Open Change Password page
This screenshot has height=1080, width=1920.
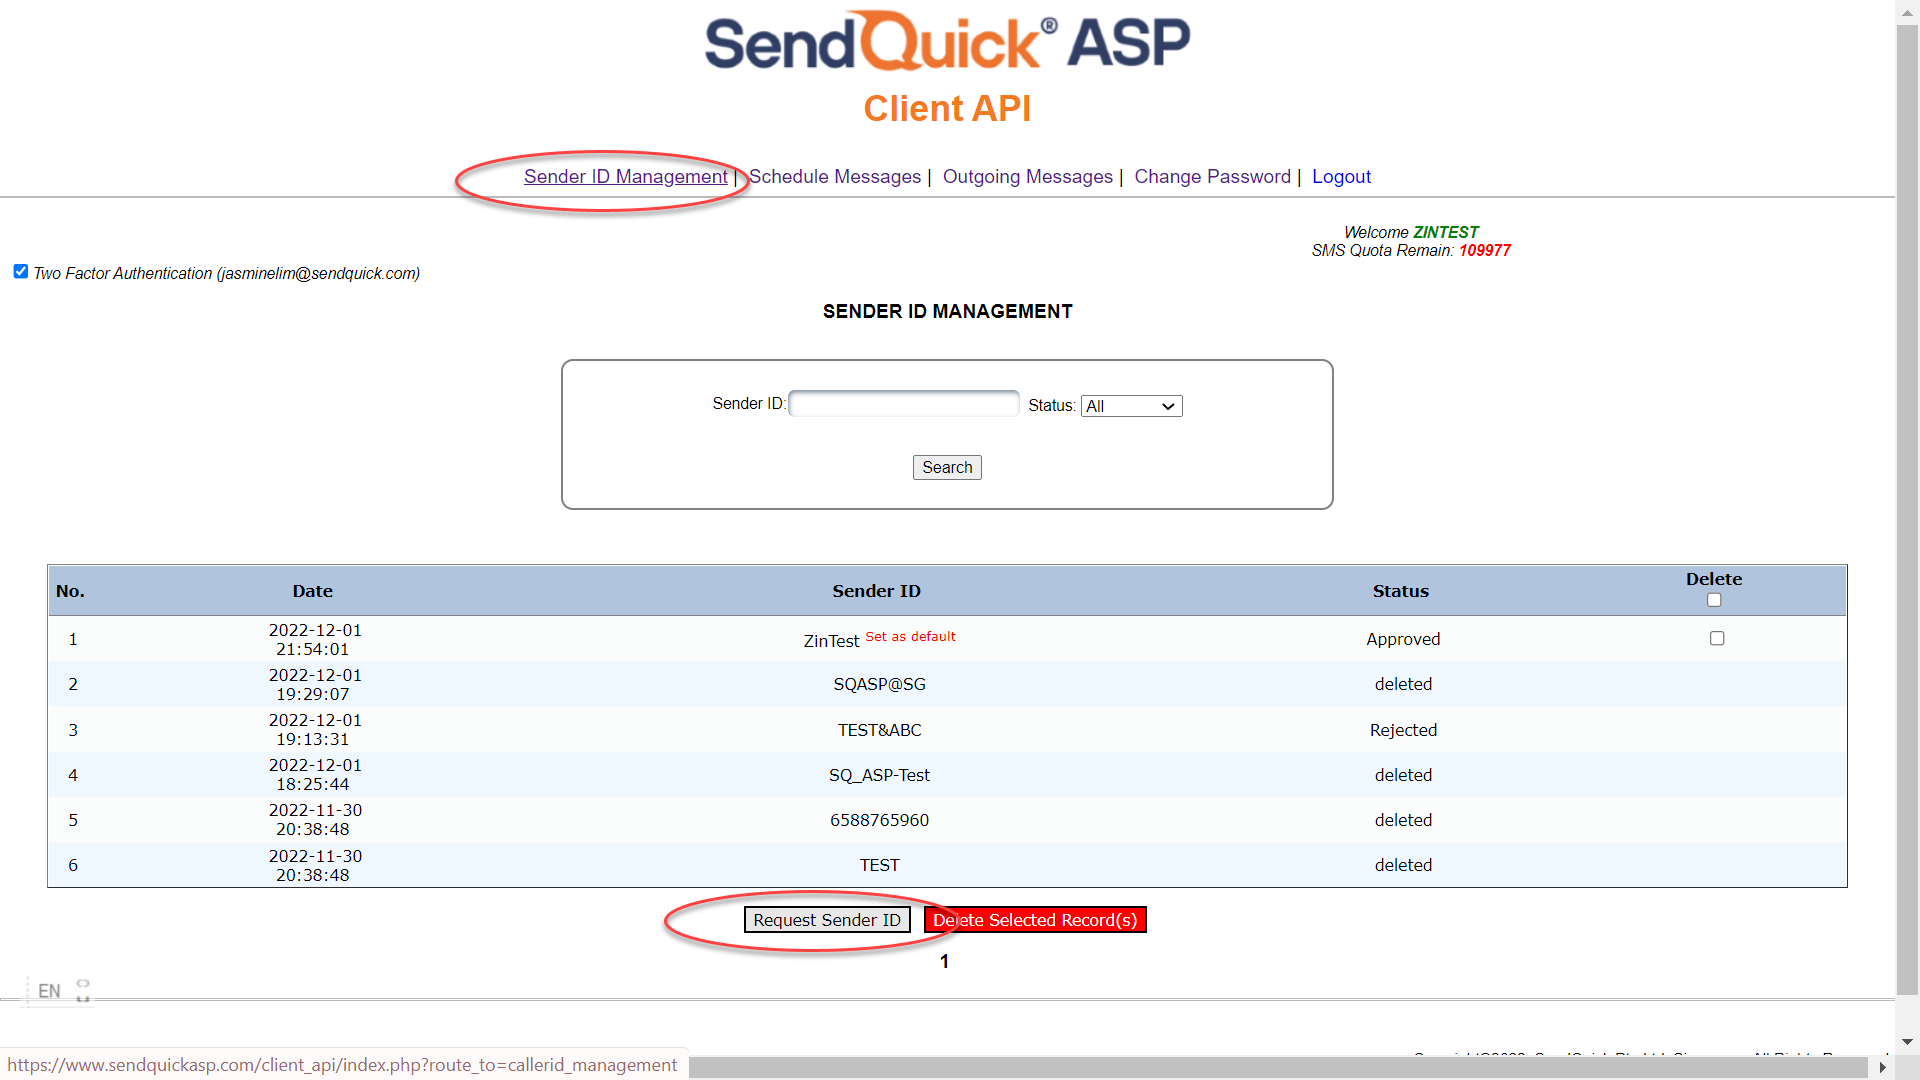click(x=1212, y=177)
